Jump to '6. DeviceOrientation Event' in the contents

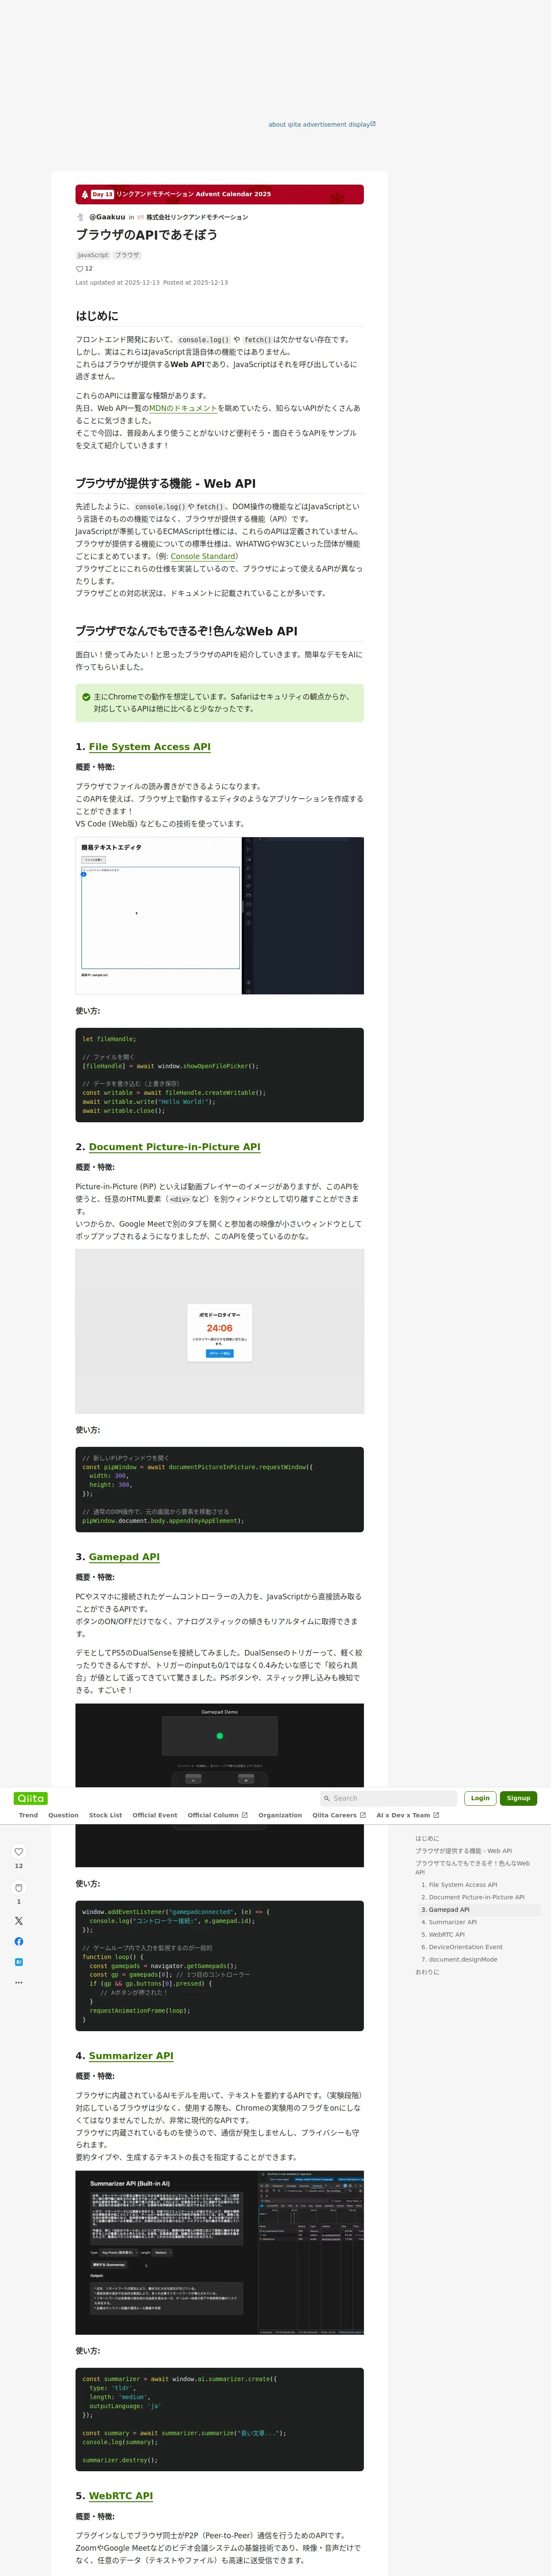[462, 1947]
